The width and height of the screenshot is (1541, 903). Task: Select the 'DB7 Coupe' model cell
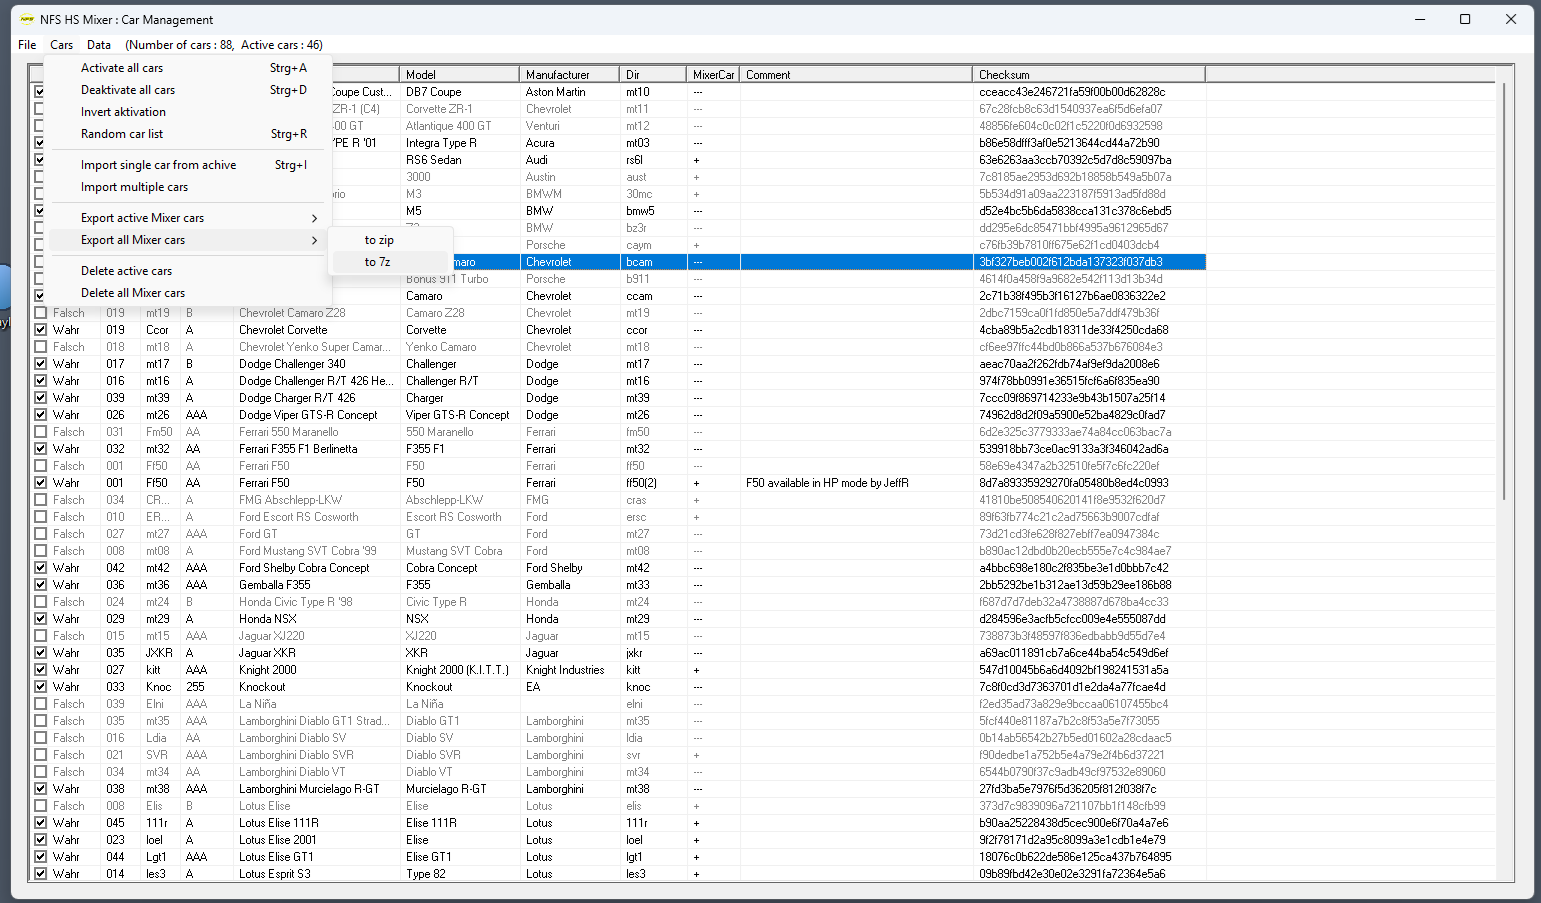click(434, 92)
